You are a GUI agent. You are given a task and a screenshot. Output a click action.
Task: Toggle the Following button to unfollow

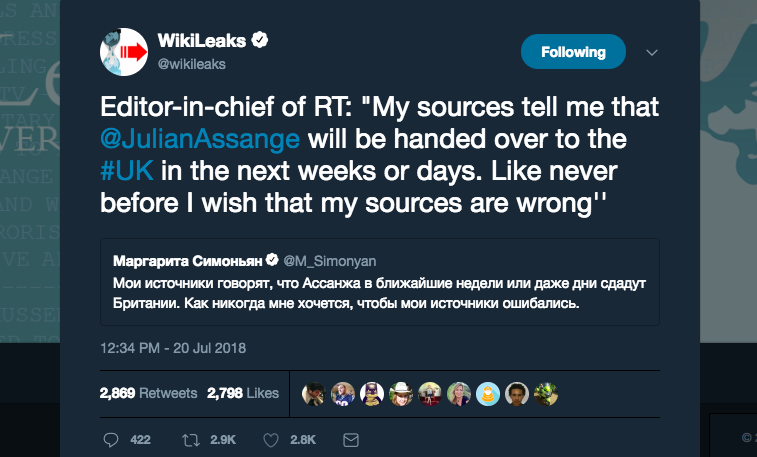573,52
